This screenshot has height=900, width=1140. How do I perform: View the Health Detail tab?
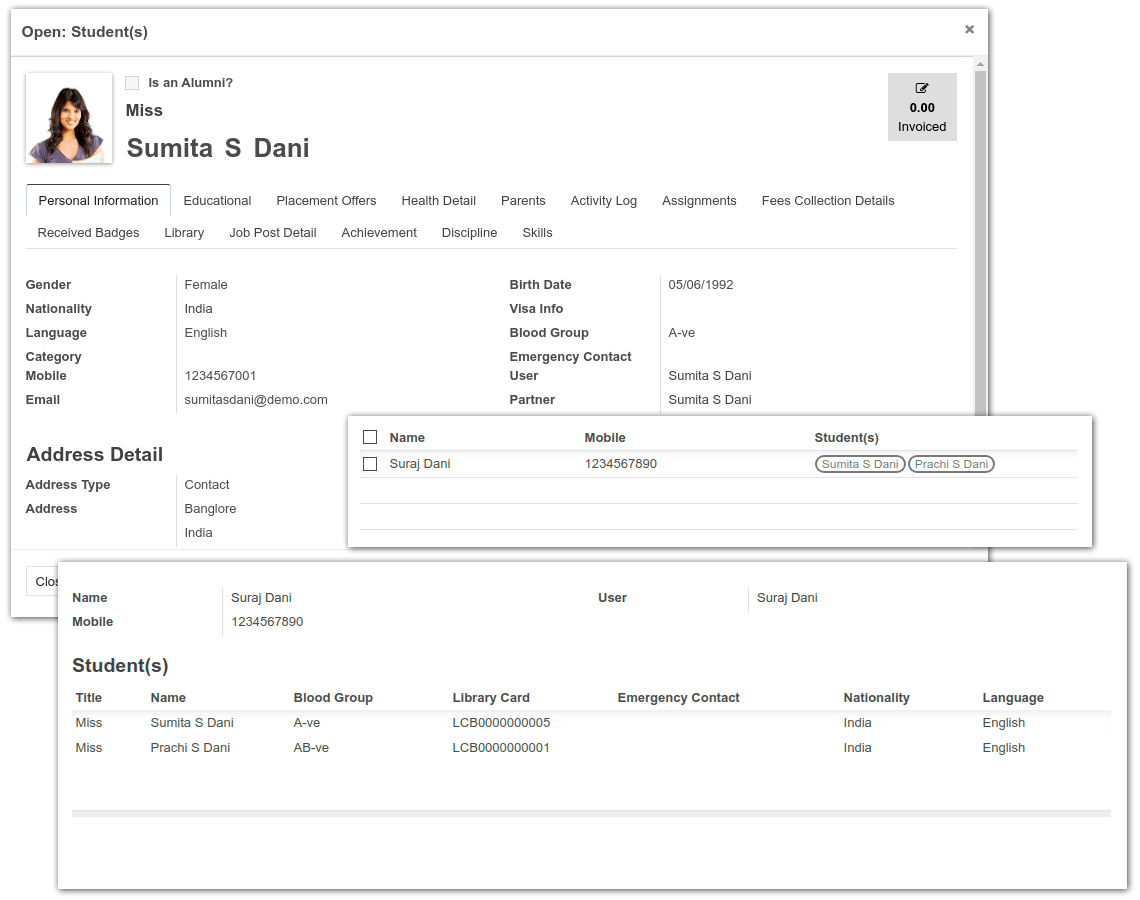click(438, 200)
